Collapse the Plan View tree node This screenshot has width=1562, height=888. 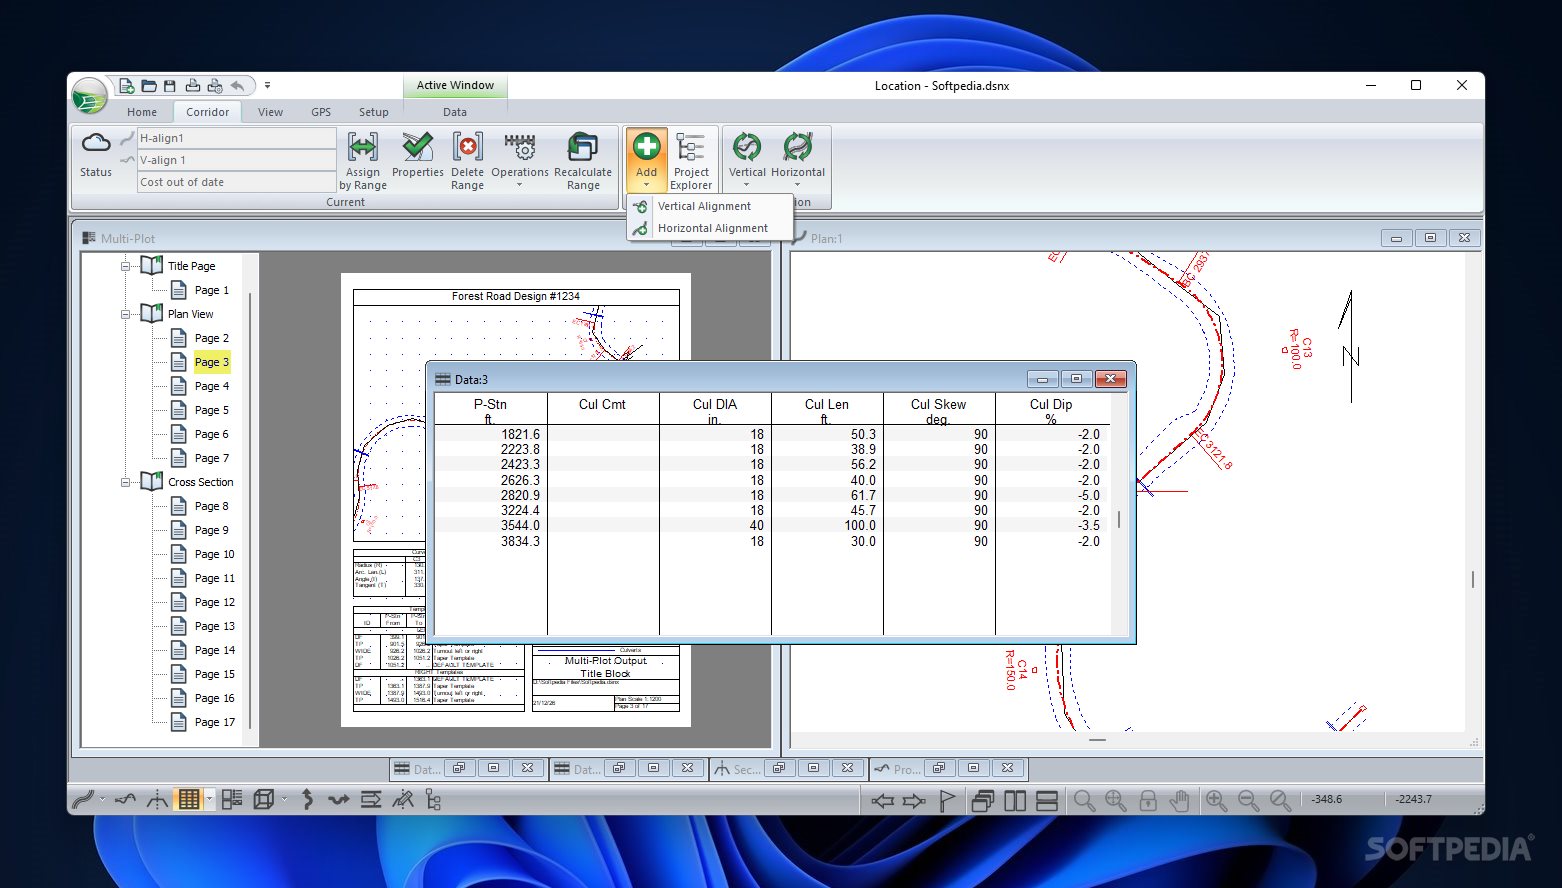(126, 314)
